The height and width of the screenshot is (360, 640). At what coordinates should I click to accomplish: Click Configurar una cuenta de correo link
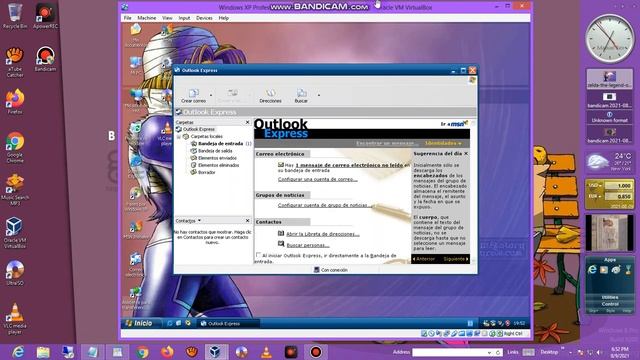click(x=318, y=179)
